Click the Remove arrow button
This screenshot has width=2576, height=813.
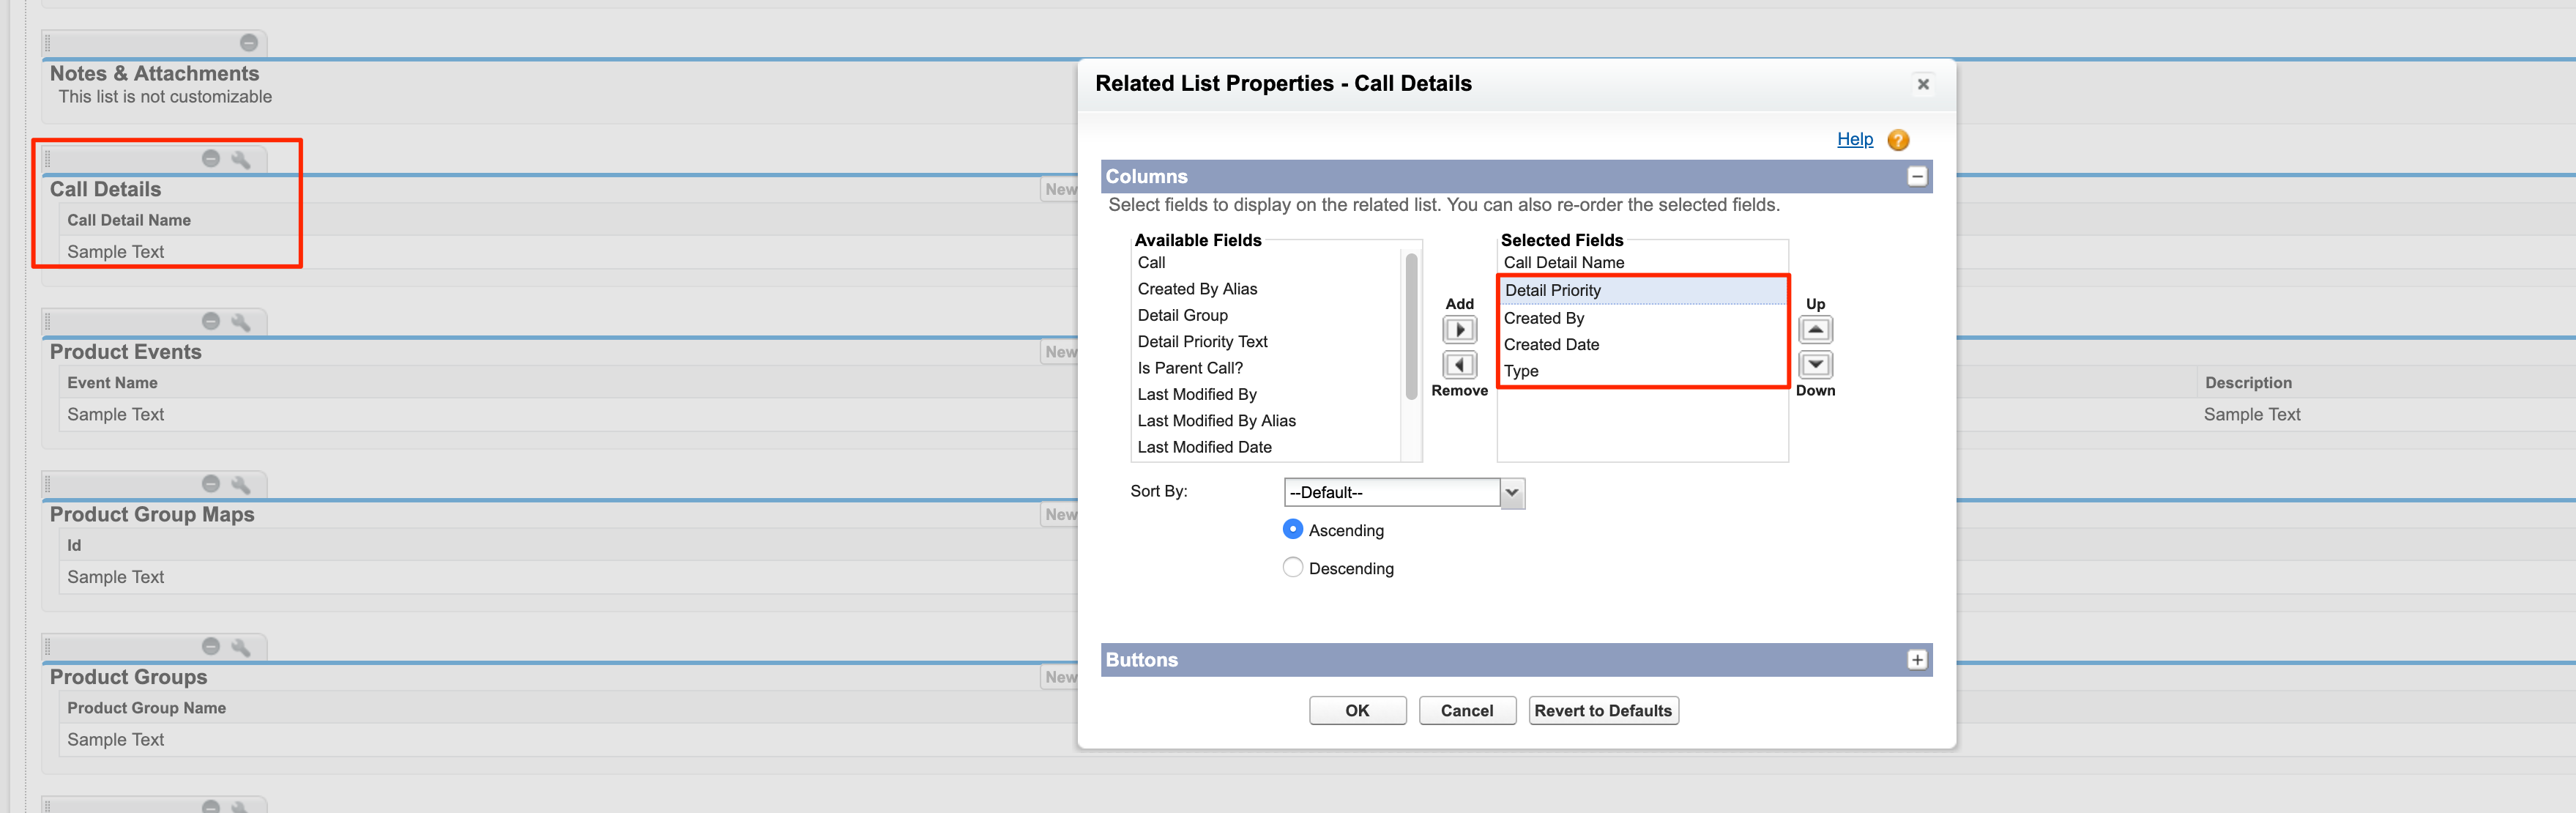[x=1459, y=365]
